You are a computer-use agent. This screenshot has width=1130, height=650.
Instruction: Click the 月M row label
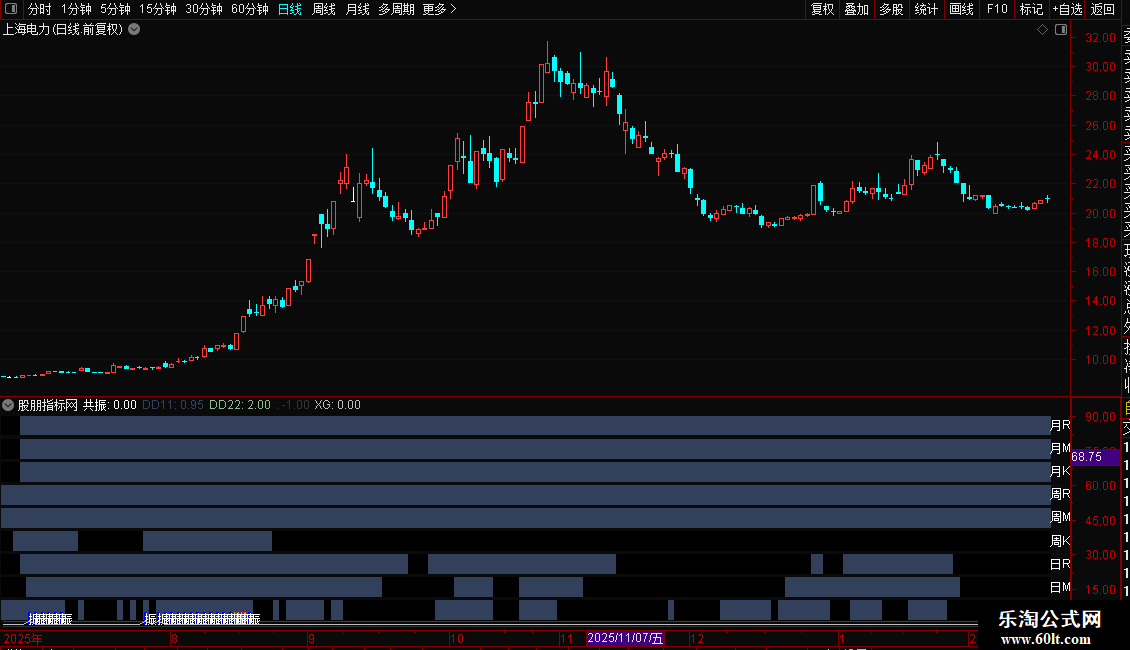(1060, 448)
